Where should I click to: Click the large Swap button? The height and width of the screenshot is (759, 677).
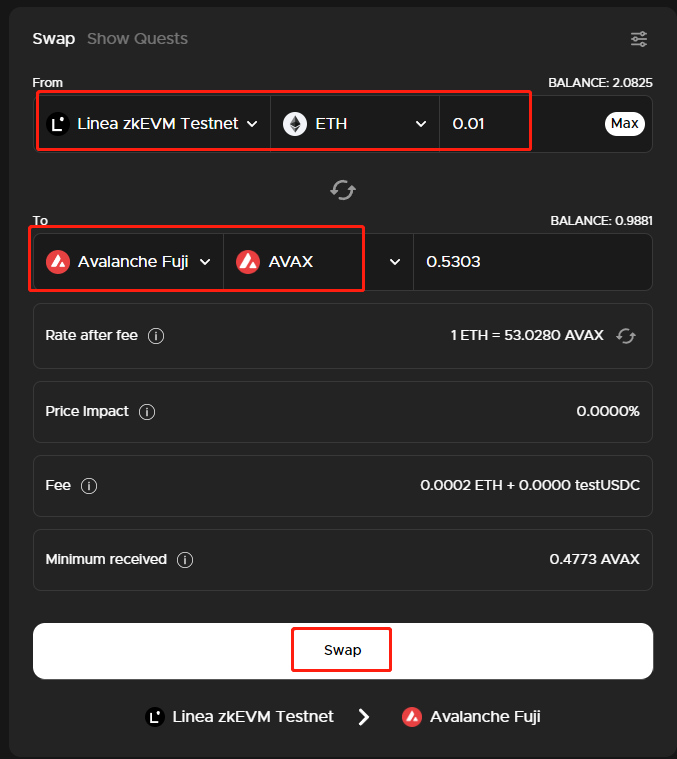tap(342, 651)
